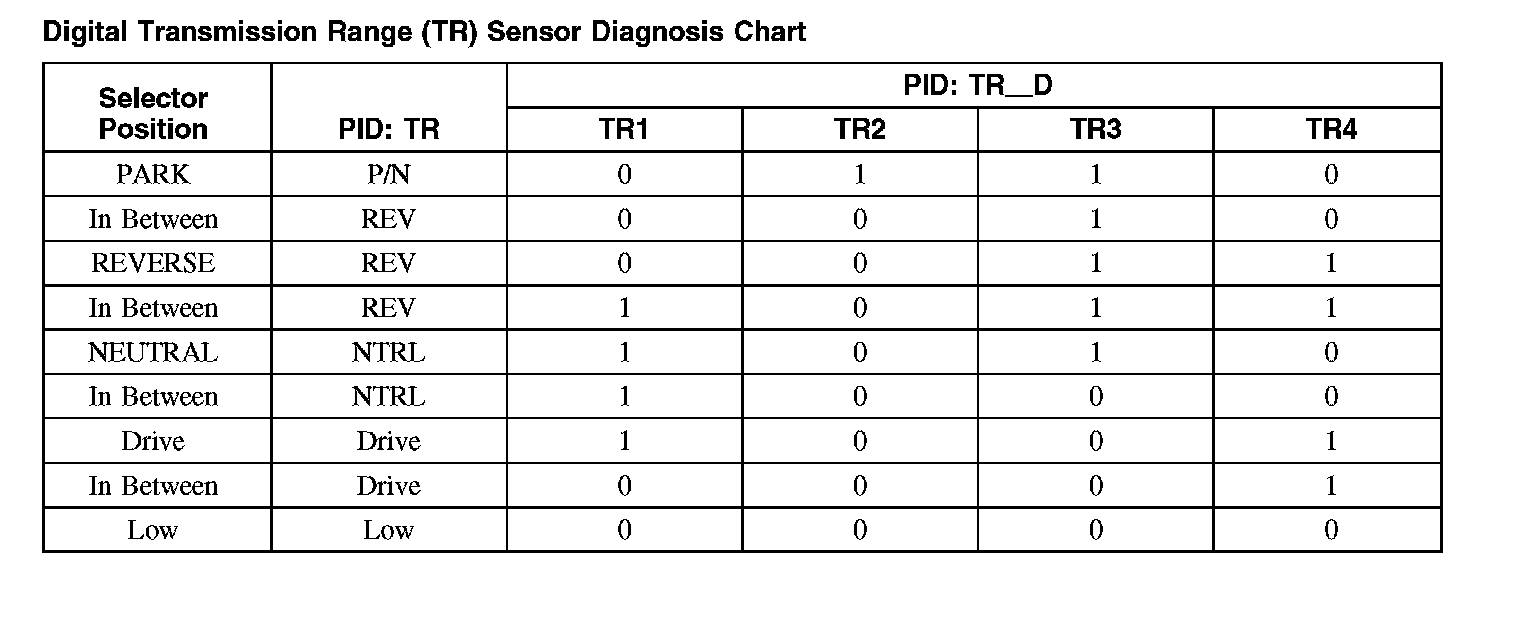
Task: Click the Digital Transmission Range chart title
Action: (424, 32)
